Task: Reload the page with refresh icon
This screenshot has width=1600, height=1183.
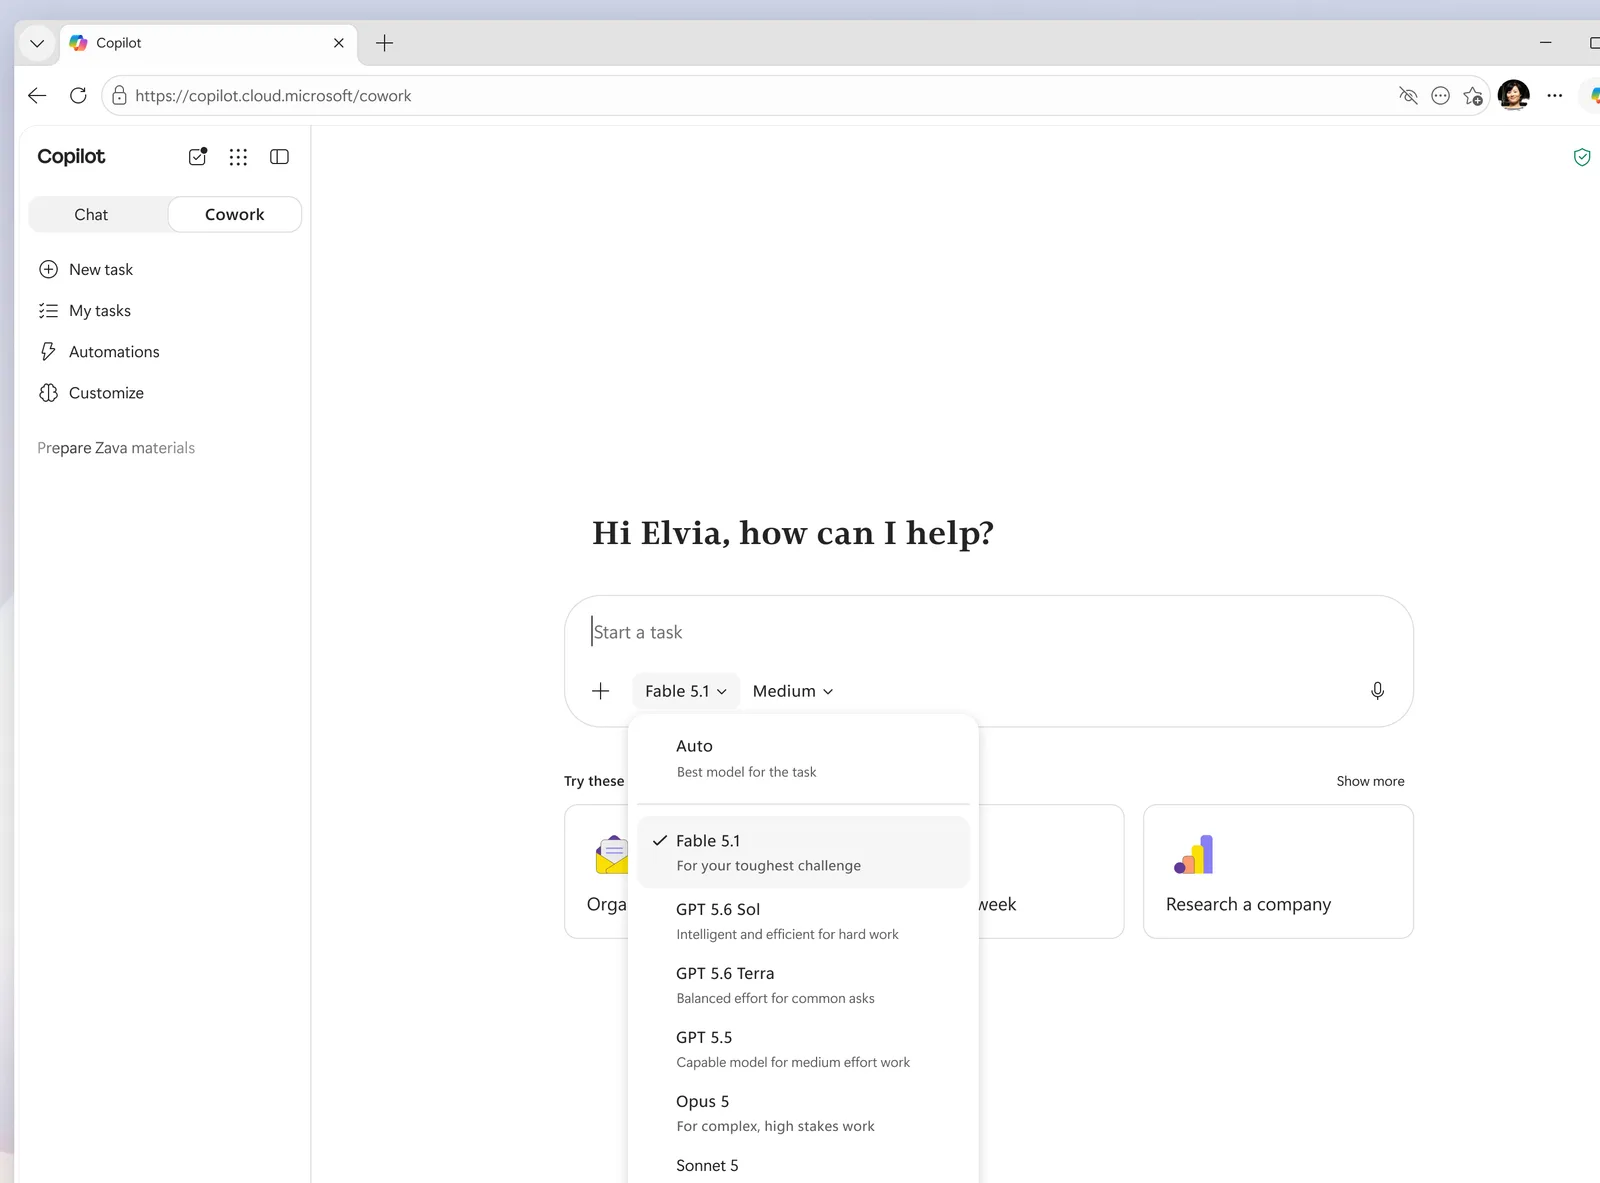Action: pyautogui.click(x=78, y=96)
